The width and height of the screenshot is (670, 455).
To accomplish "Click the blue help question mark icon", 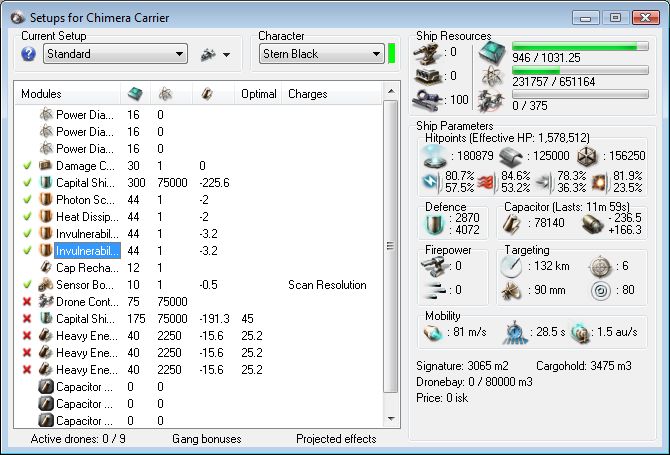I will point(28,54).
